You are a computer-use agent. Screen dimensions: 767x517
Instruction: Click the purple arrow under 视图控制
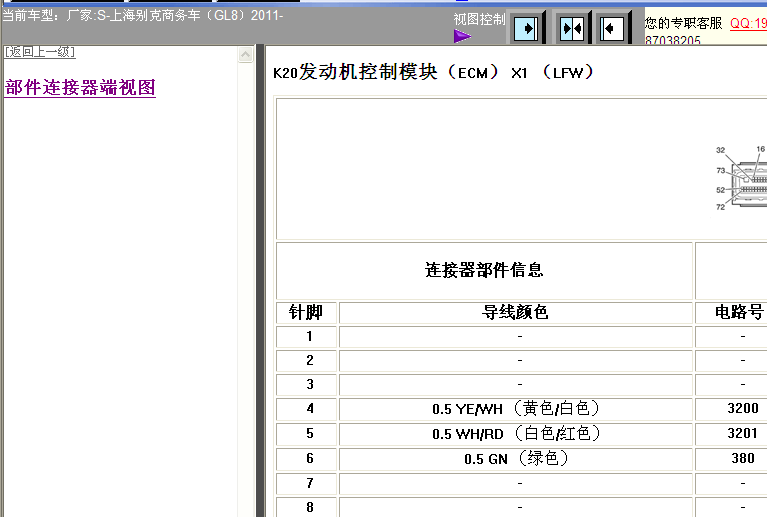(x=462, y=36)
